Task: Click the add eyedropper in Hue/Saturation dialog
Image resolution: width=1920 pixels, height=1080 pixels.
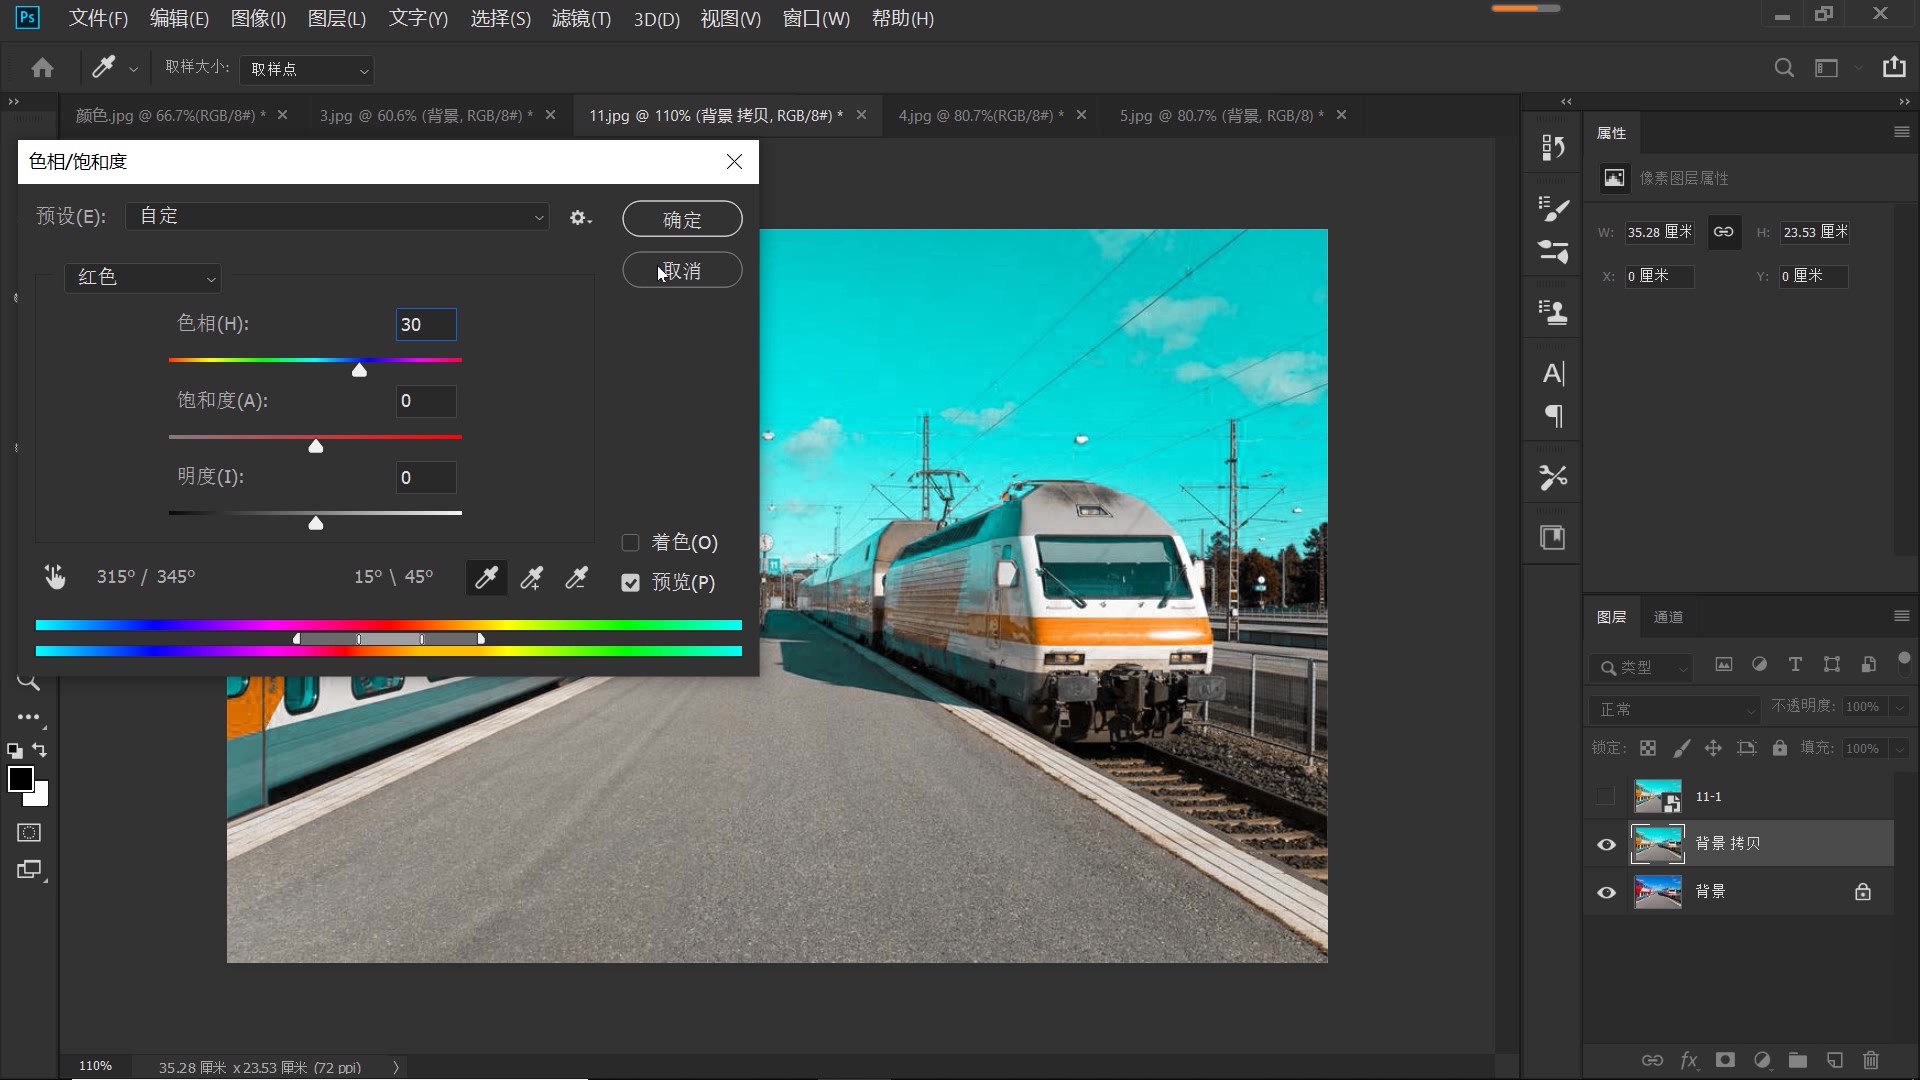Action: [531, 578]
